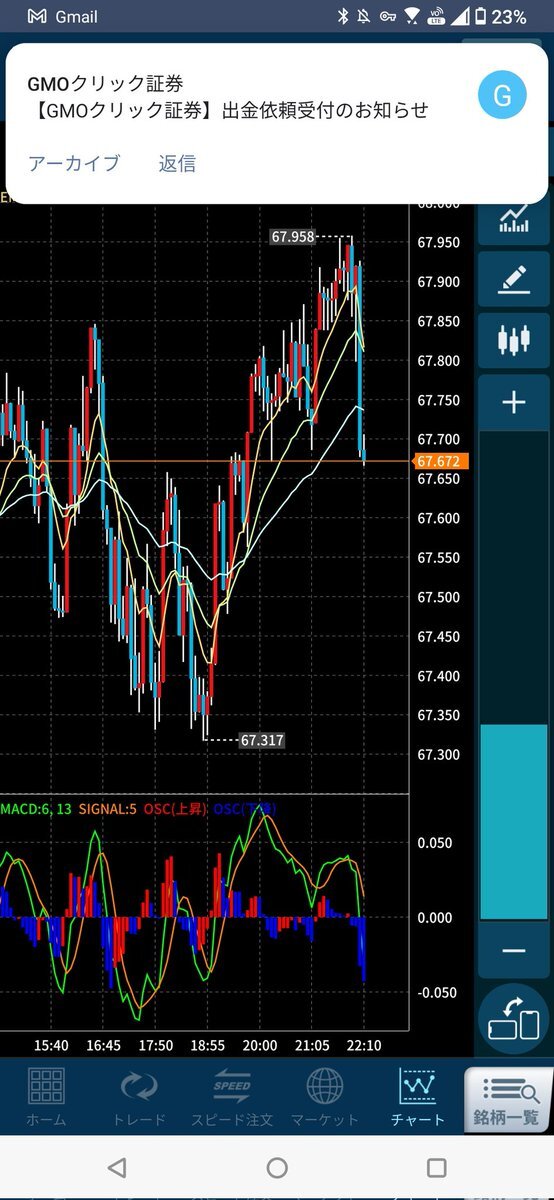Adjust the teal zoom slider bar
This screenshot has height=1200, width=554.
click(x=513, y=821)
